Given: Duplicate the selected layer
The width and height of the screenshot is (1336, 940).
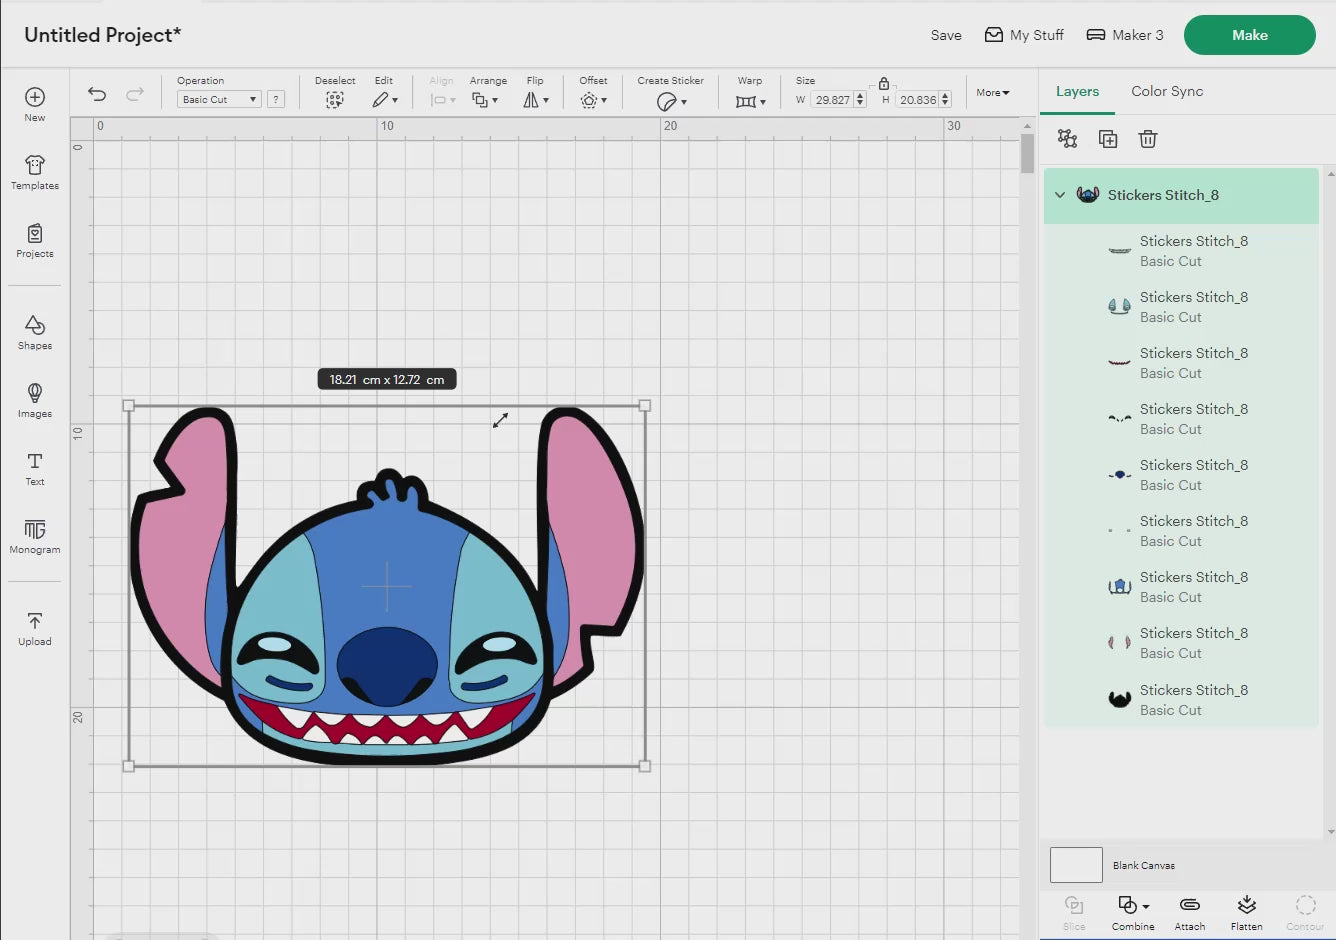Looking at the screenshot, I should (1108, 139).
